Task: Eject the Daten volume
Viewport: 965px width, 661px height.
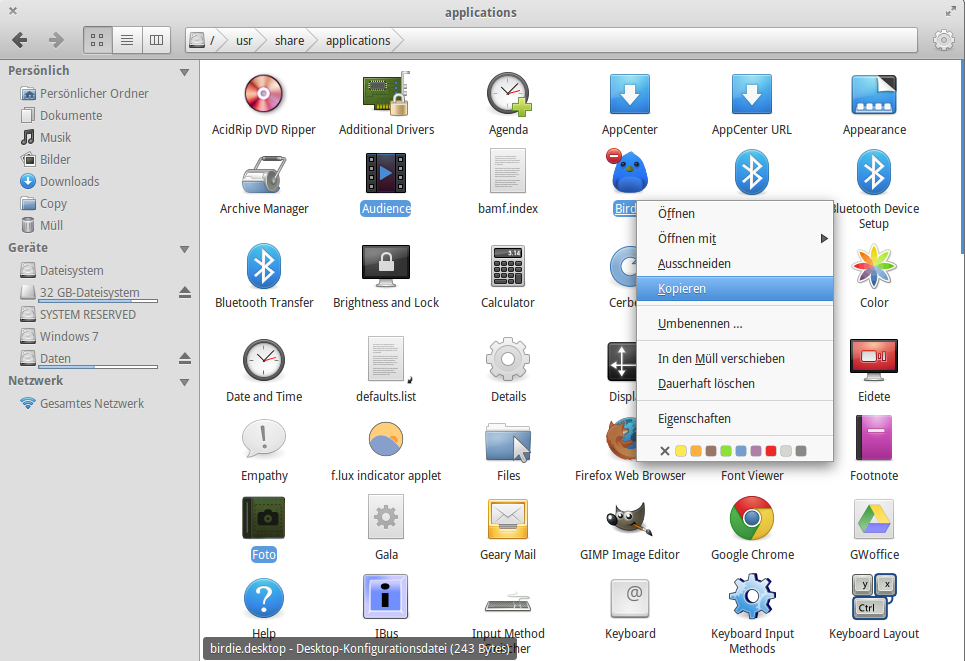Action: (x=185, y=358)
